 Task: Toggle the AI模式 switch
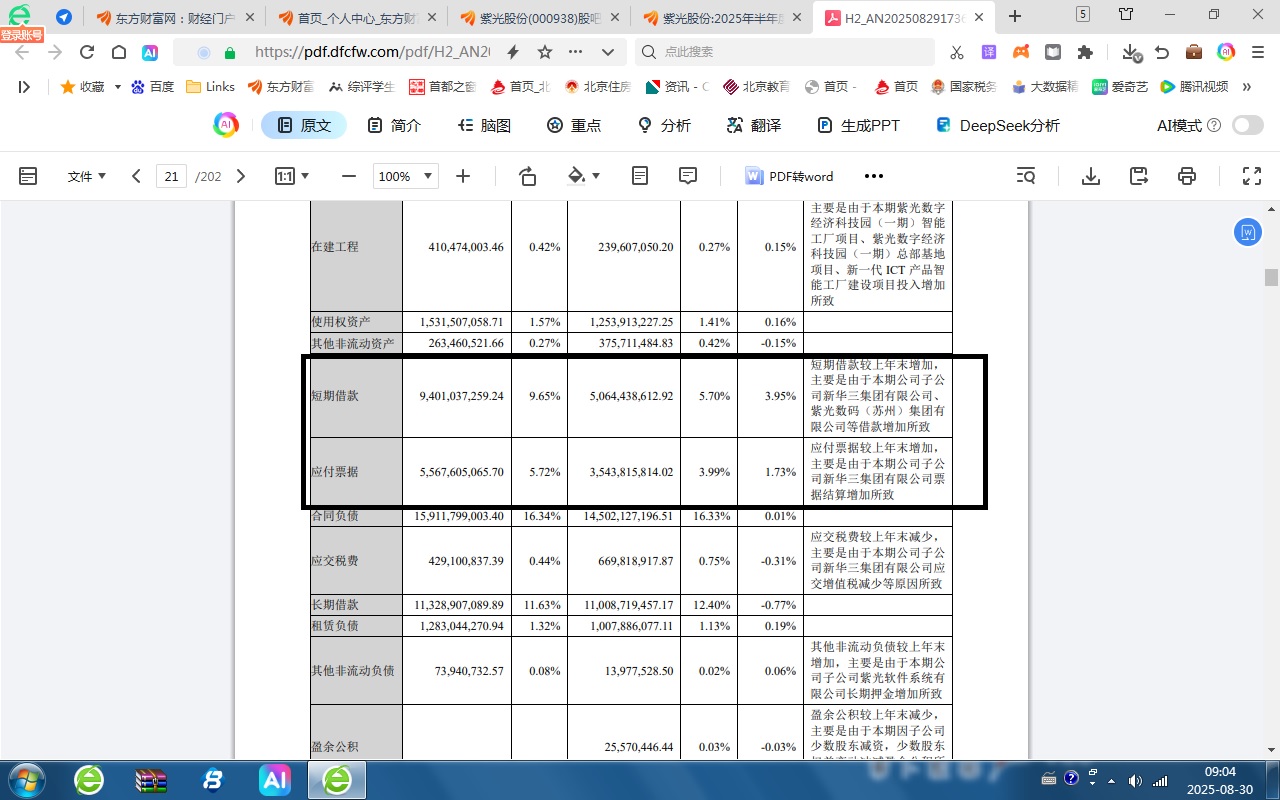[x=1248, y=125]
